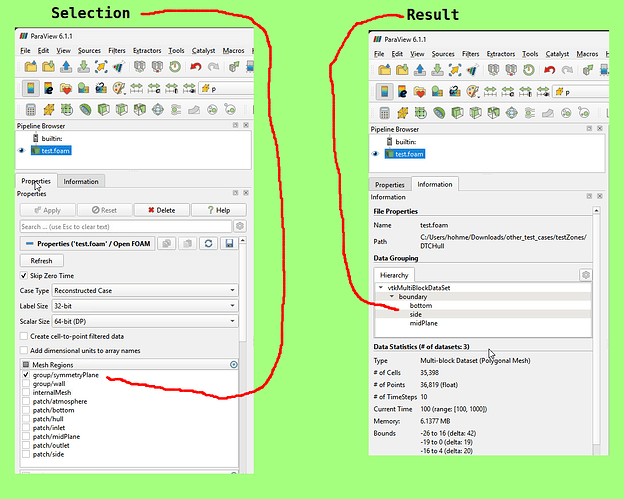Viewport: 624px width, 499px height.
Task: Open color array 'p' combo, Result window
Action: click(x=581, y=92)
